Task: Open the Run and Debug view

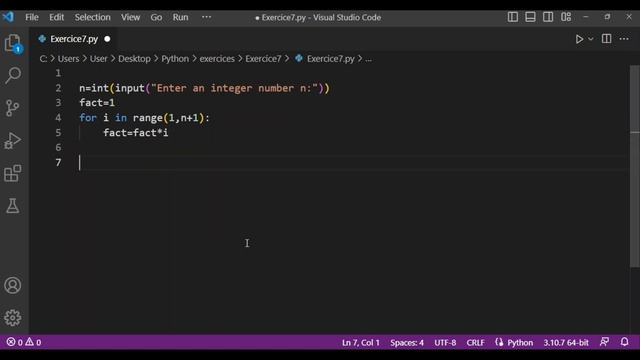Action: (x=13, y=141)
